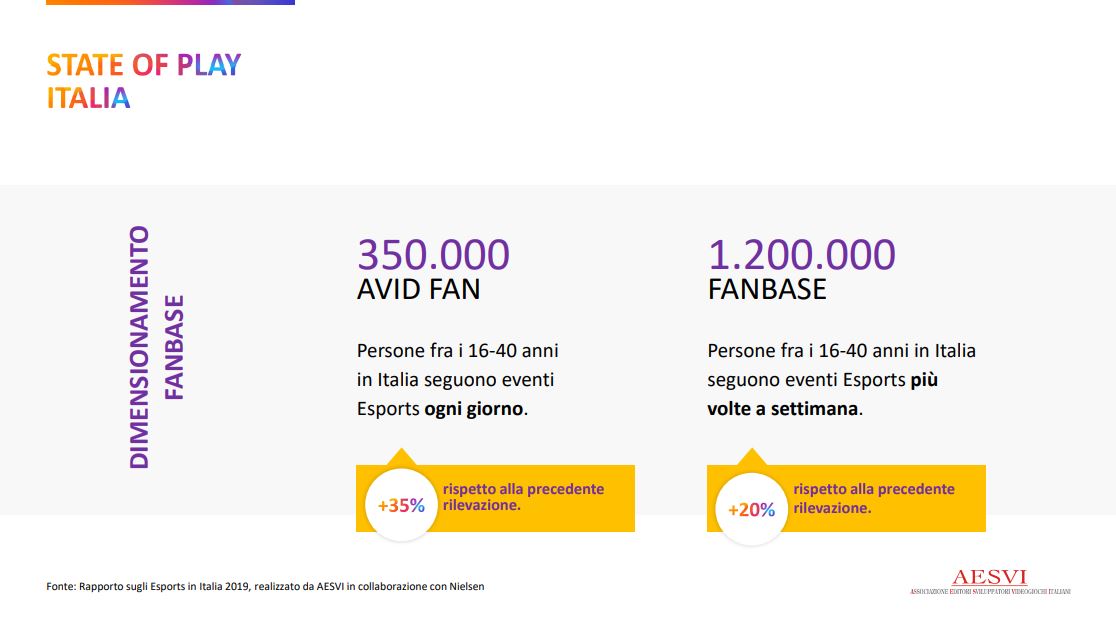Click the triangle pointer above left banner
The image size is (1116, 625).
pyautogui.click(x=401, y=457)
